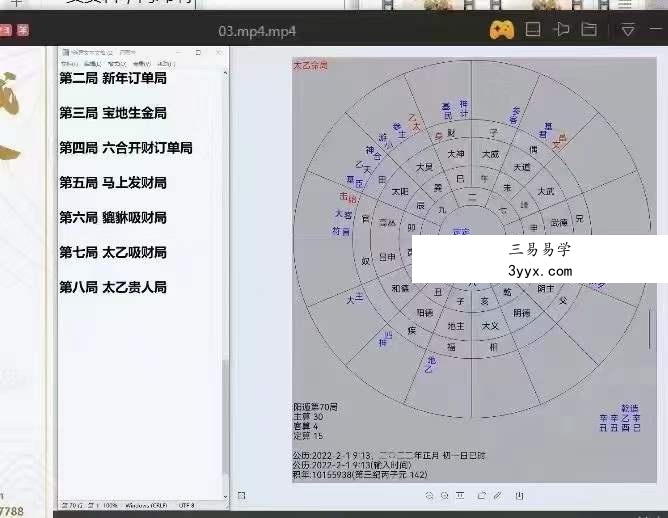Click the line '第八局 太乙贵人局'
Image resolution: width=668 pixels, height=518 pixels.
coord(113,288)
